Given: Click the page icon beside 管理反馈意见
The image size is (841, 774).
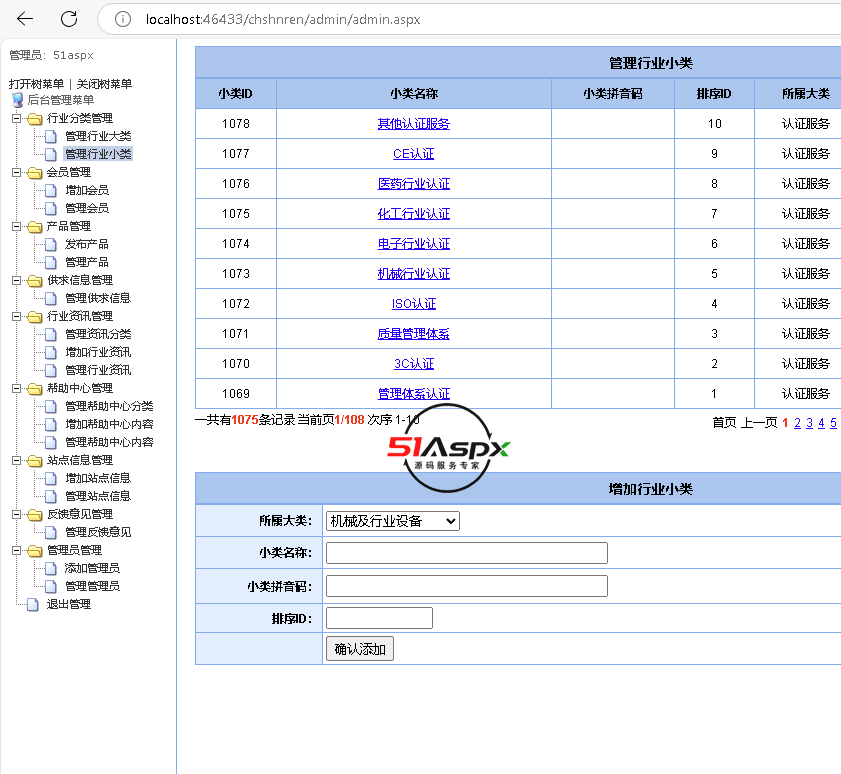Looking at the screenshot, I should click(51, 532).
